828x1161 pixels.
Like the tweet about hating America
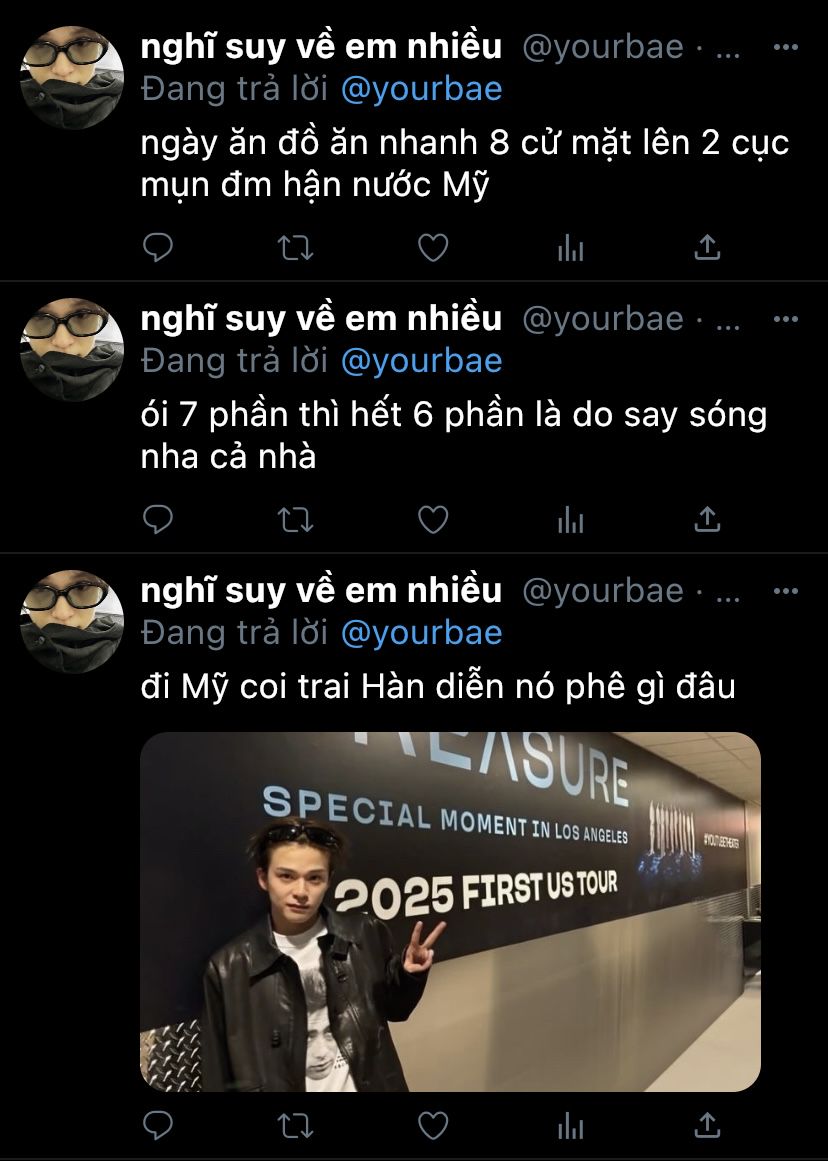433,247
